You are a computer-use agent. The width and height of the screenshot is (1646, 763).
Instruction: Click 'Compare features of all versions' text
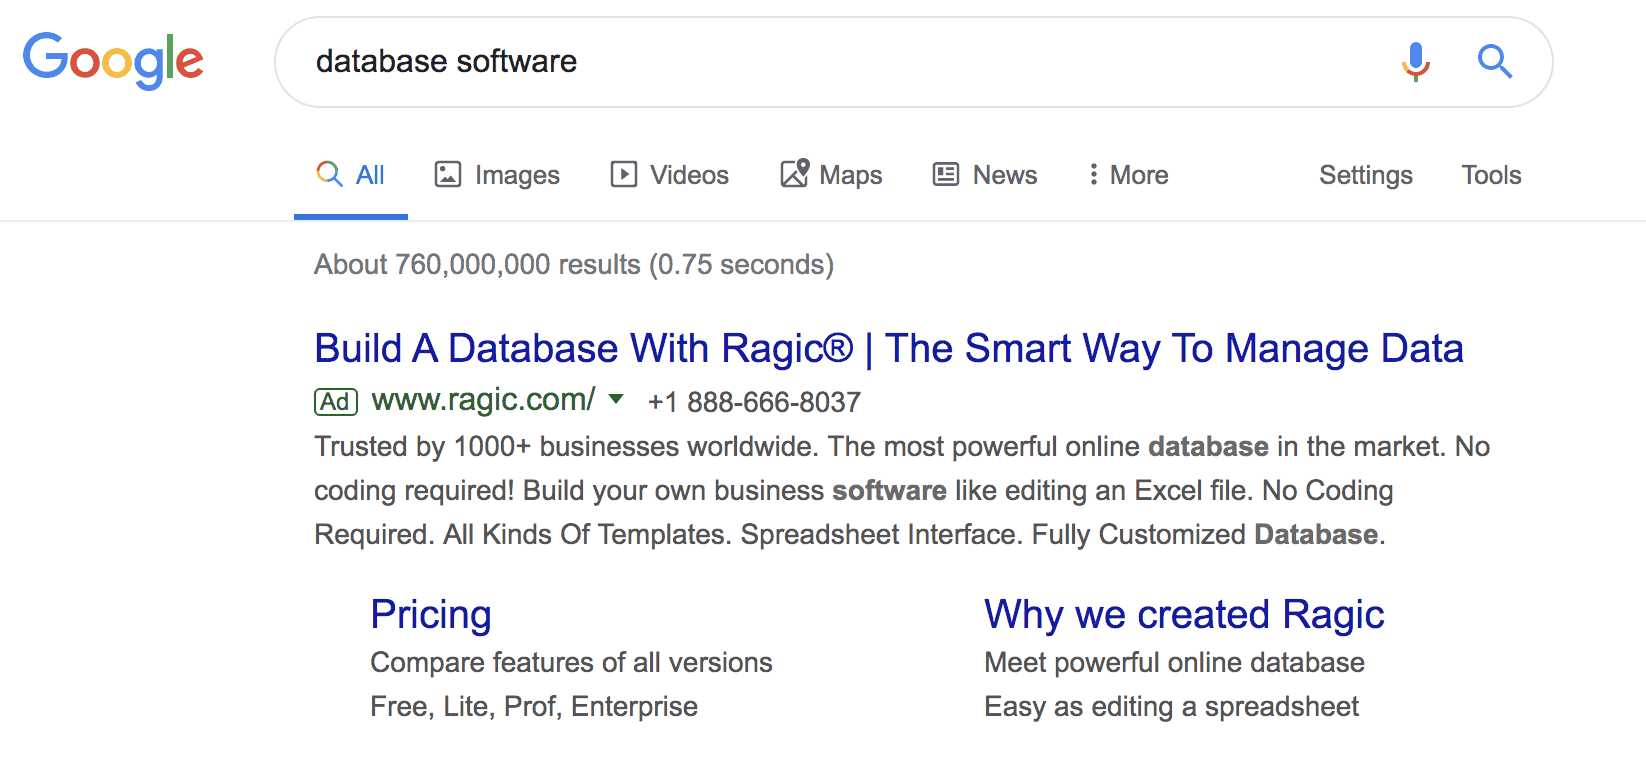(571, 662)
